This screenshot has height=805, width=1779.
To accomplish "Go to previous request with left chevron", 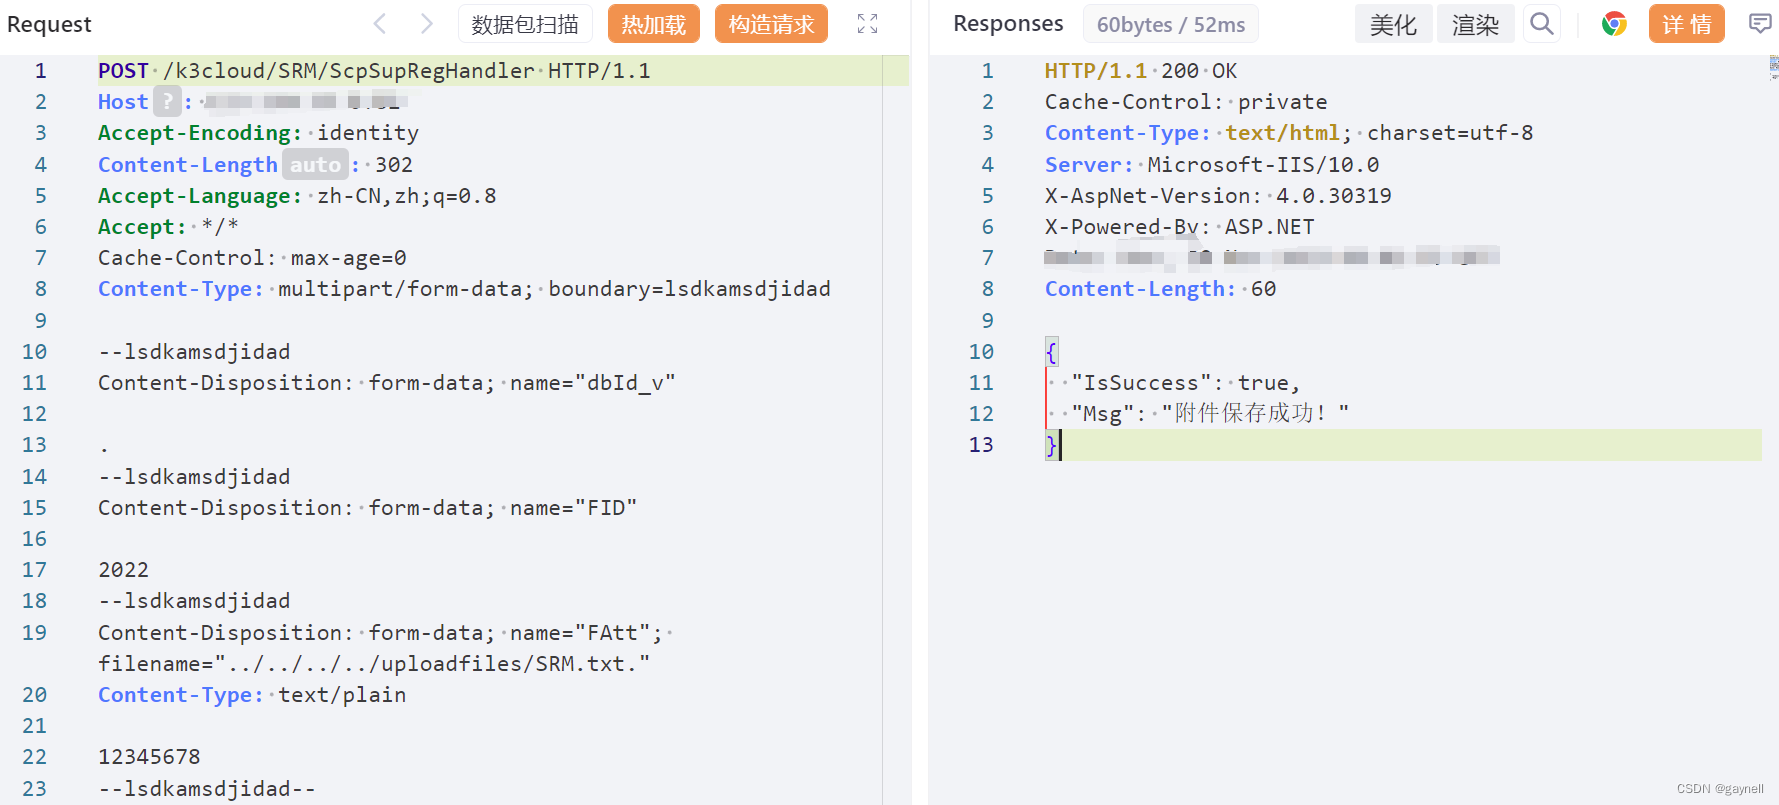I will click(380, 24).
